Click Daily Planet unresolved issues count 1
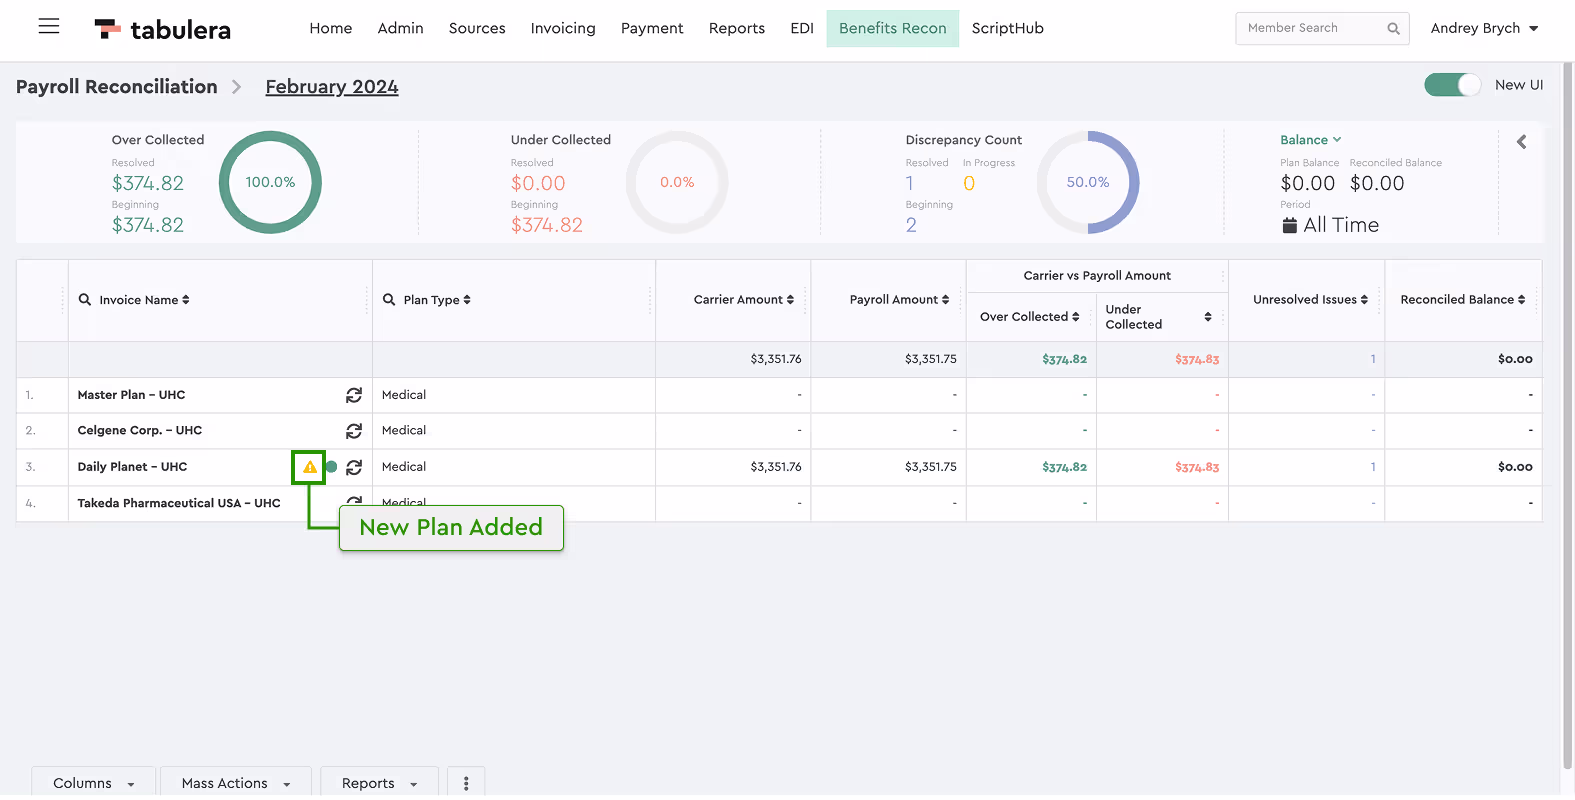 1373,467
